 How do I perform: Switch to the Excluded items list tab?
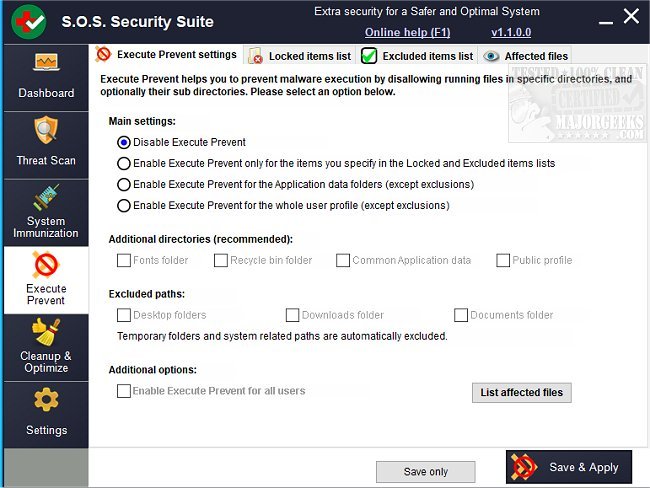pos(417,56)
